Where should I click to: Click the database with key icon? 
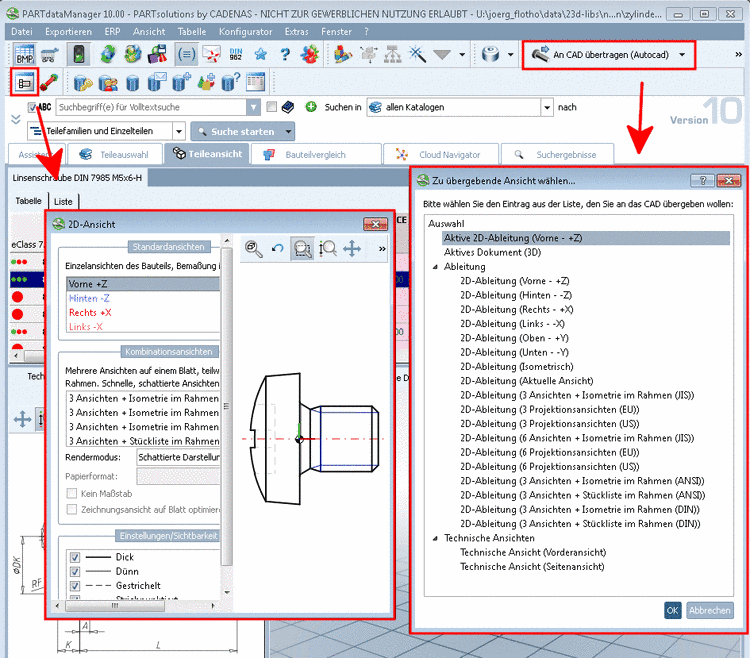pyautogui.click(x=83, y=83)
